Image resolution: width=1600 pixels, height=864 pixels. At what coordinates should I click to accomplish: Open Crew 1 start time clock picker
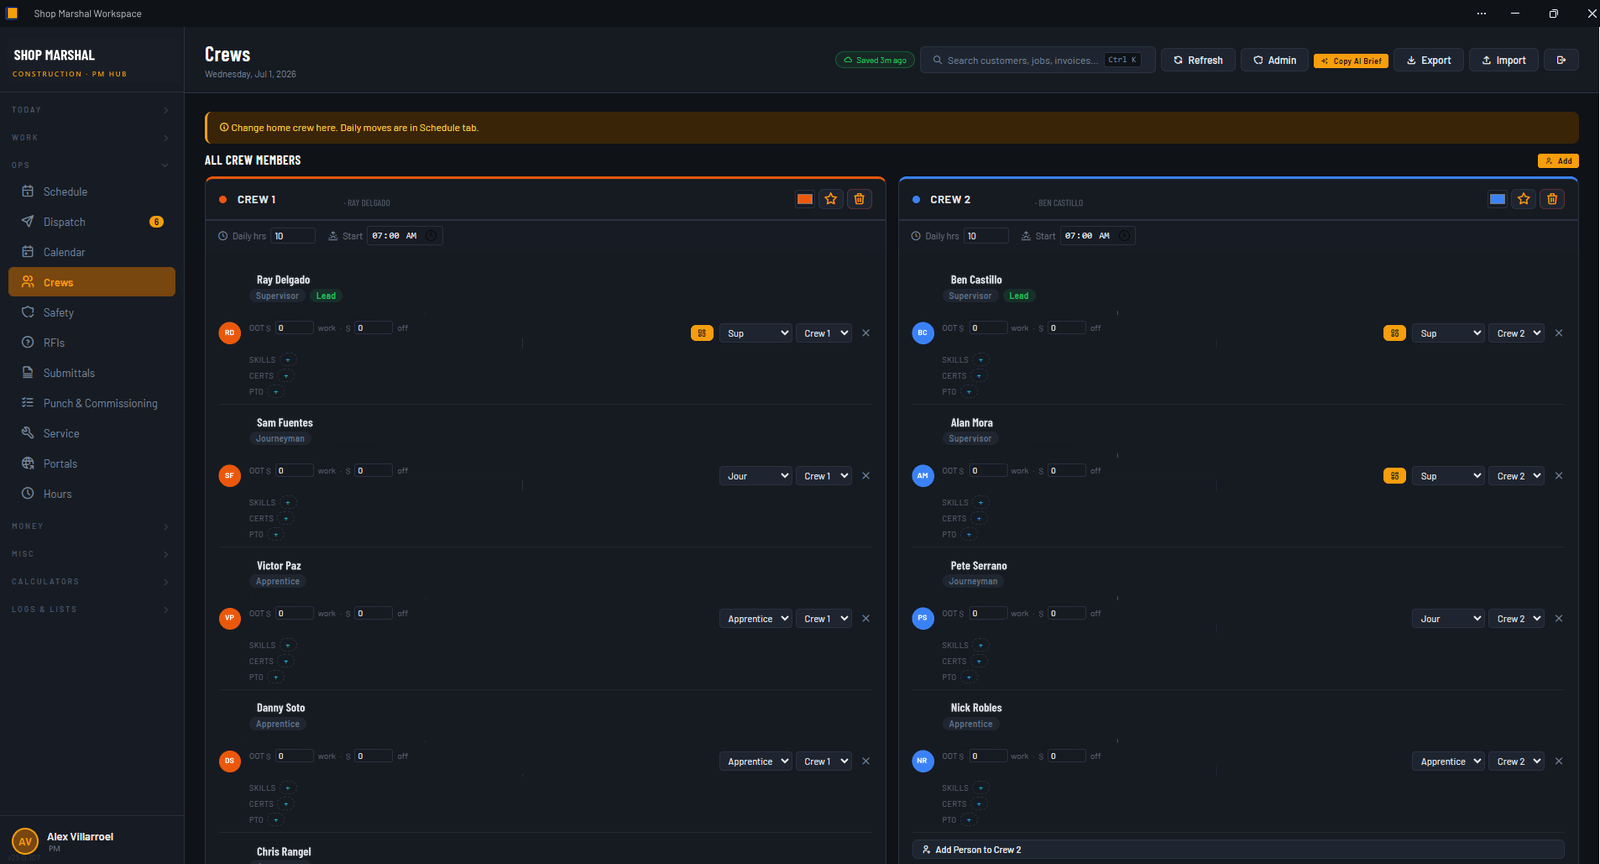[431, 236]
